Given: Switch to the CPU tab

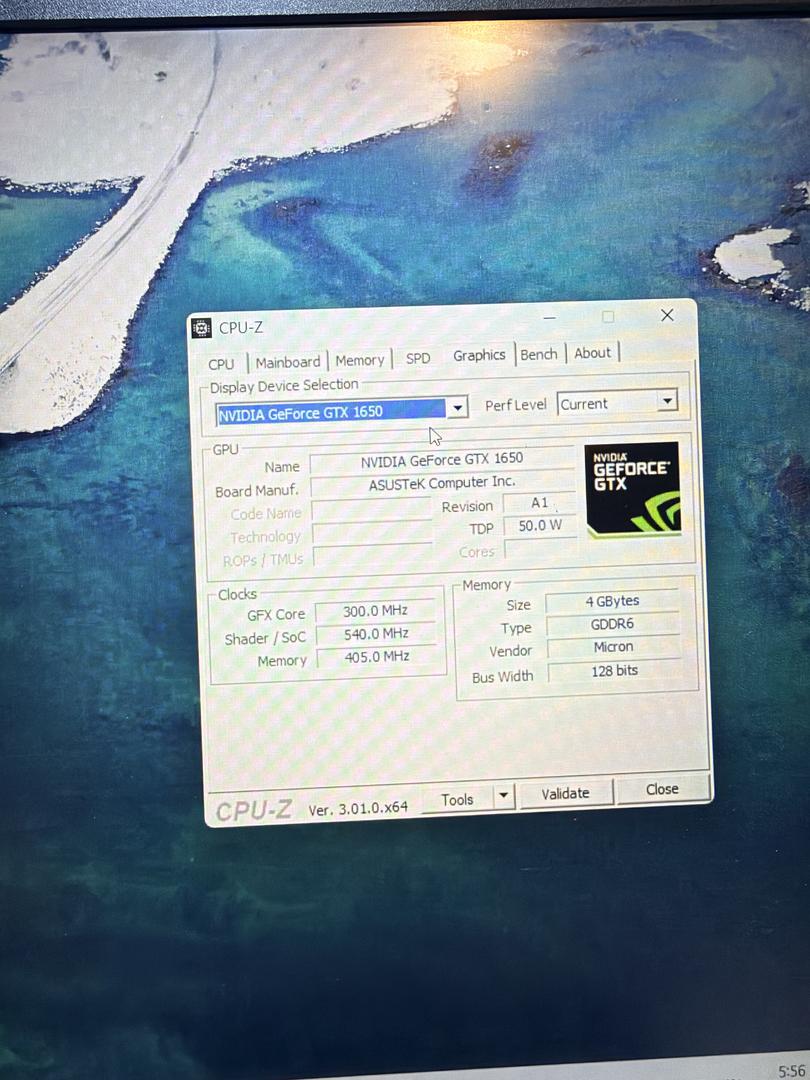Looking at the screenshot, I should click(x=221, y=364).
